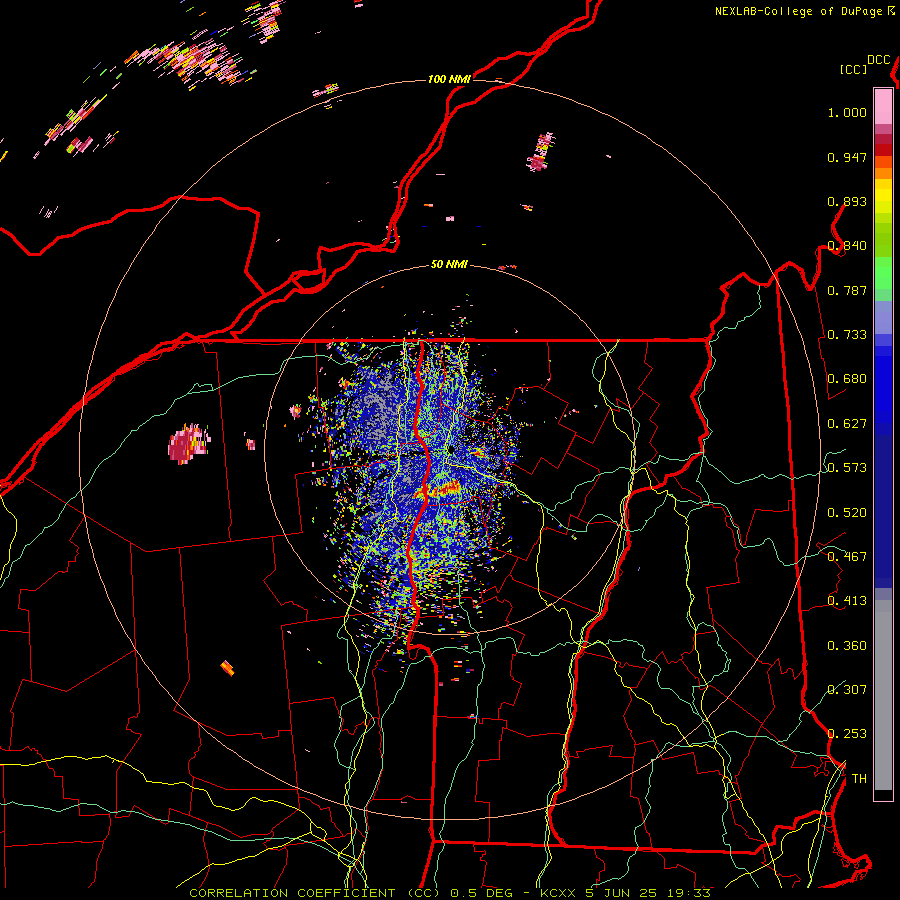
Task: Click the 0.360 color scale value
Action: 847,646
